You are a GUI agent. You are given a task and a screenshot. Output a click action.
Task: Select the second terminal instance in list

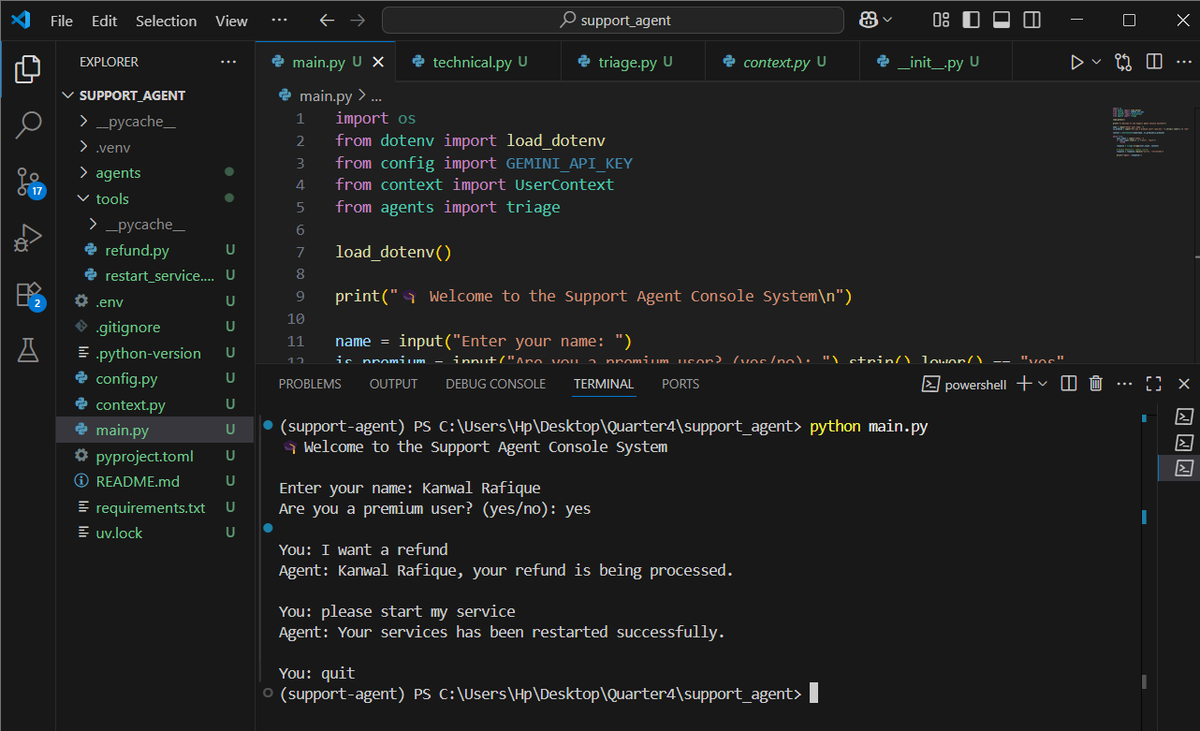click(x=1183, y=442)
